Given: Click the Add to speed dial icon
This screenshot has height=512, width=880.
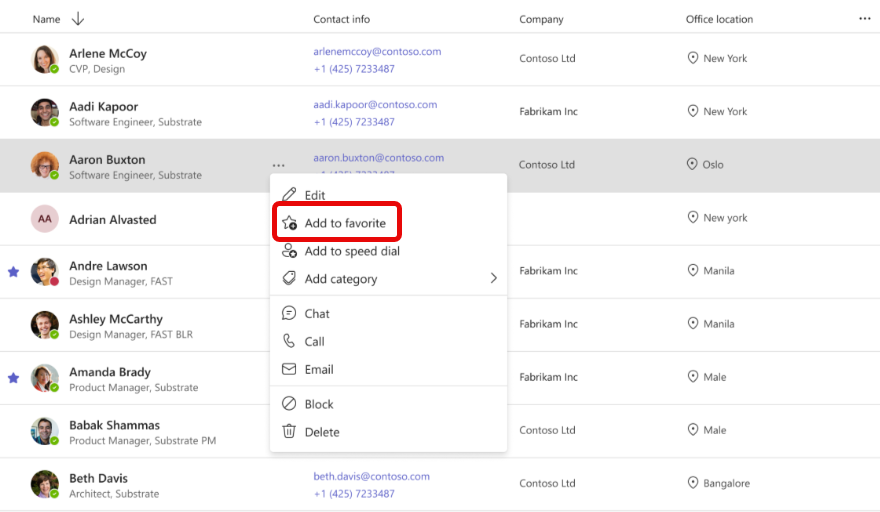Looking at the screenshot, I should (x=289, y=251).
